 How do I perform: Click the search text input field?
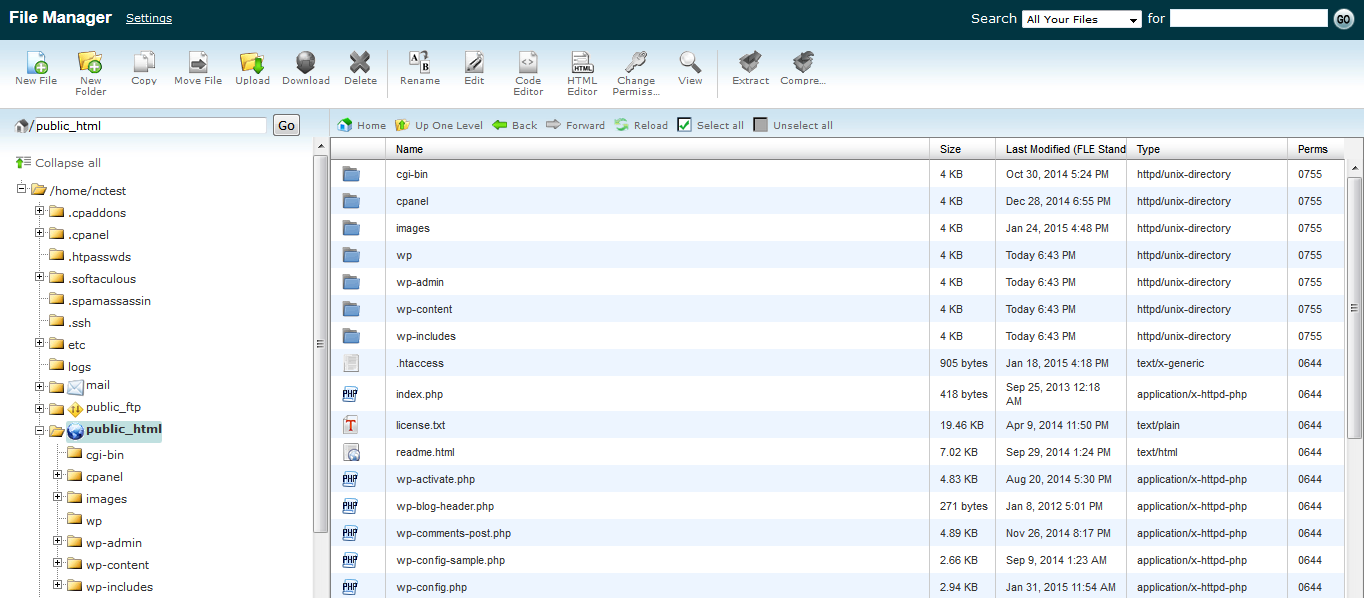(1248, 18)
